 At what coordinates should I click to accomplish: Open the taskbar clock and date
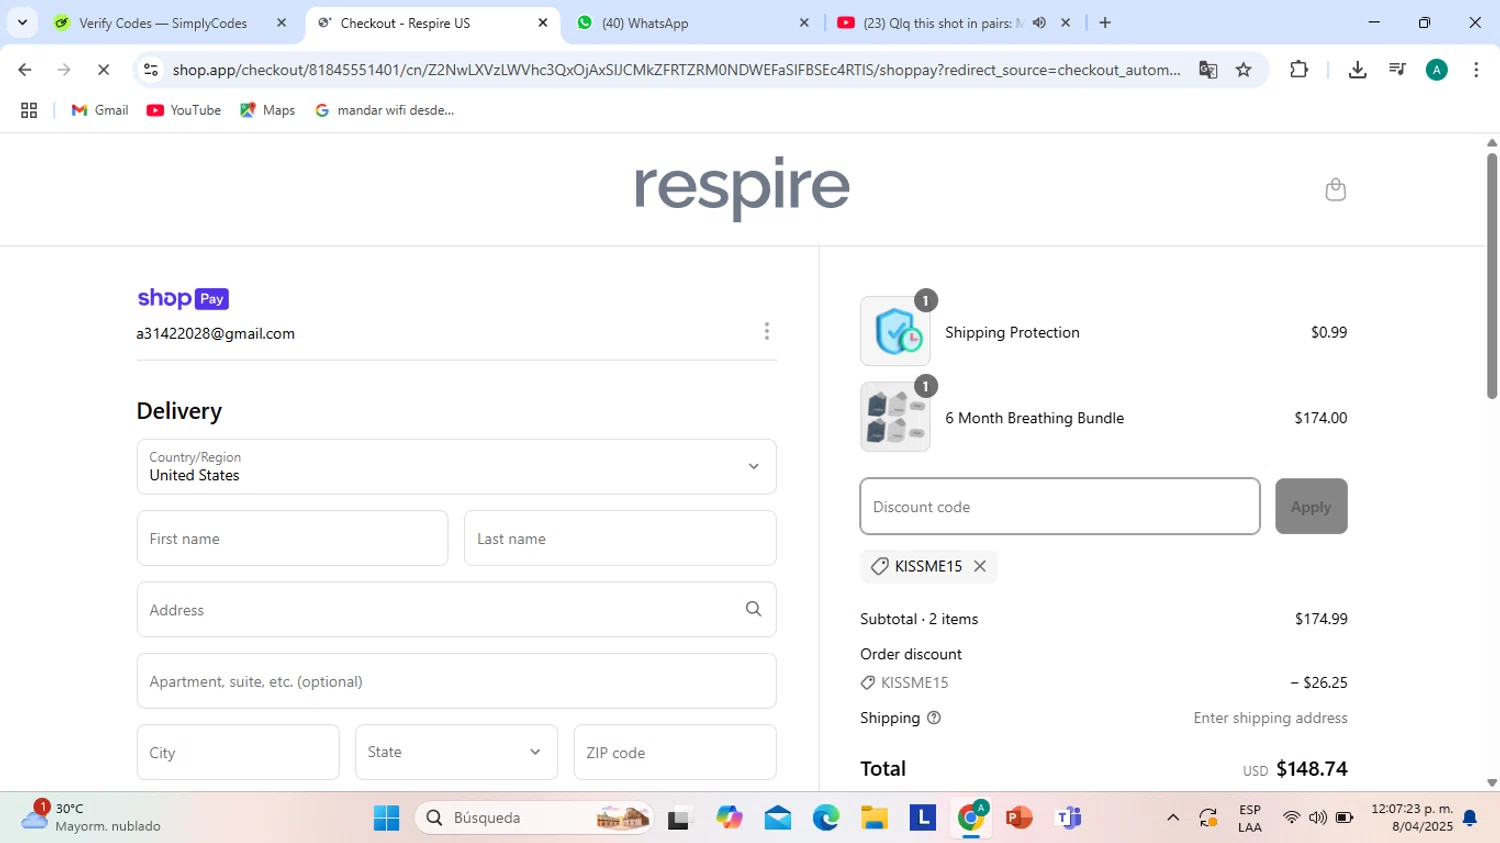coord(1411,817)
